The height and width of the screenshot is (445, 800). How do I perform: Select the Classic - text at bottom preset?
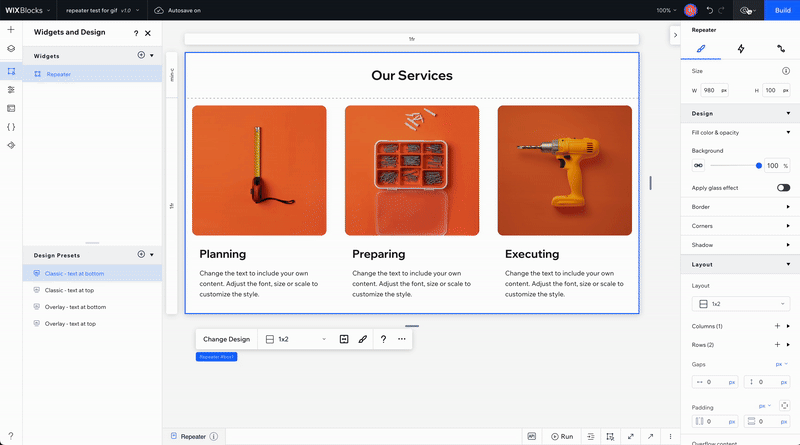[92, 274]
